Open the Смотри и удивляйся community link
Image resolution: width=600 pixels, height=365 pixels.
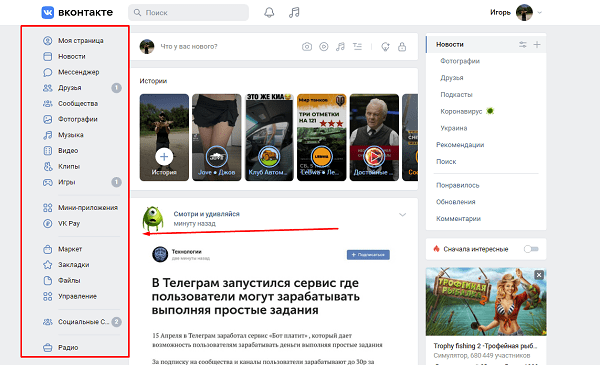pos(206,214)
